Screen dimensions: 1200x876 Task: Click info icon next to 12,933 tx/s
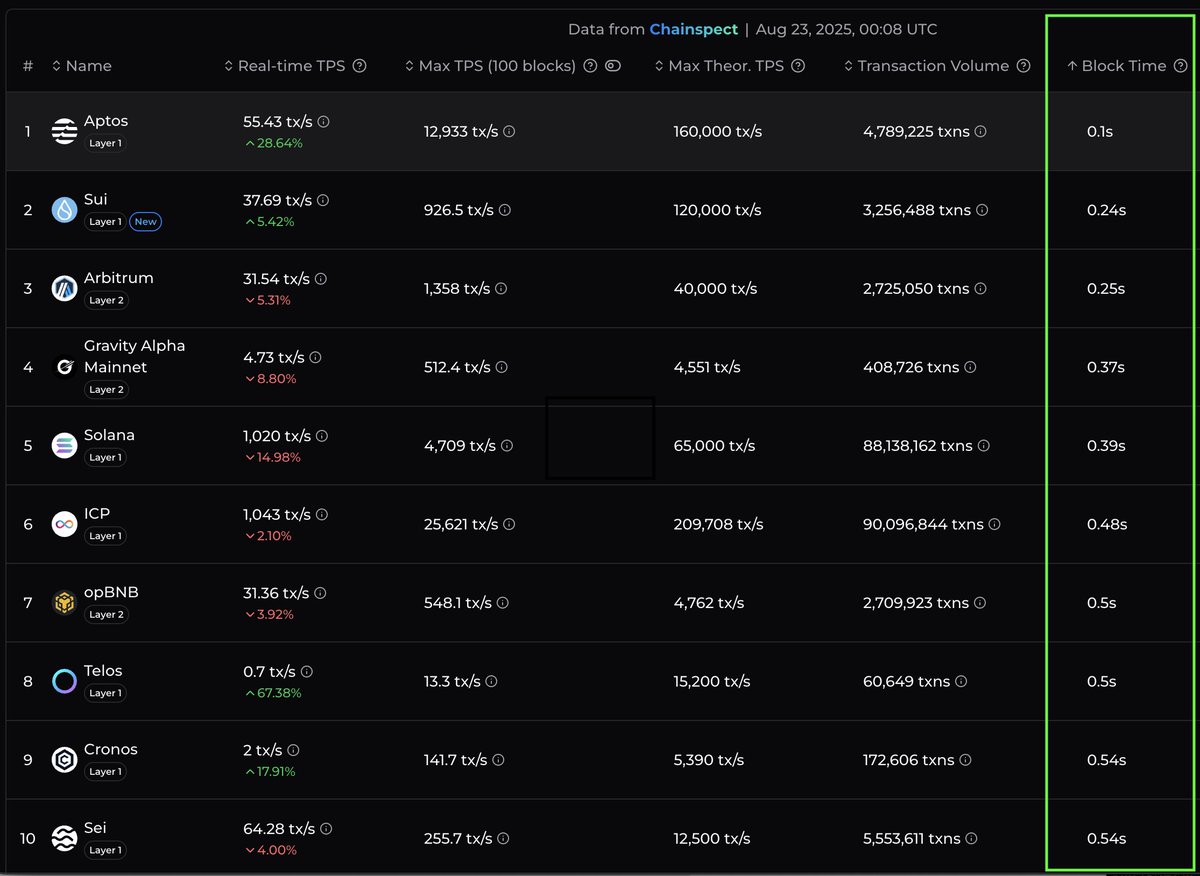[x=509, y=132]
